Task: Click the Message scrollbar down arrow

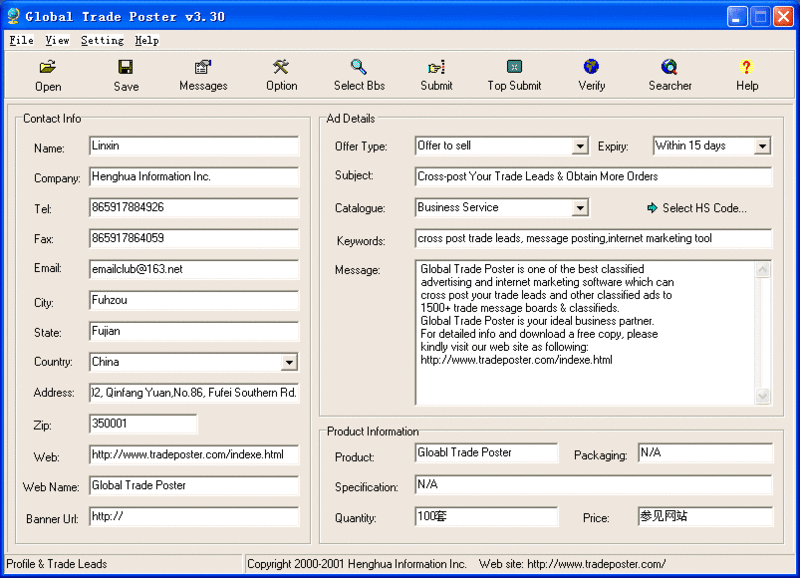Action: [x=762, y=396]
